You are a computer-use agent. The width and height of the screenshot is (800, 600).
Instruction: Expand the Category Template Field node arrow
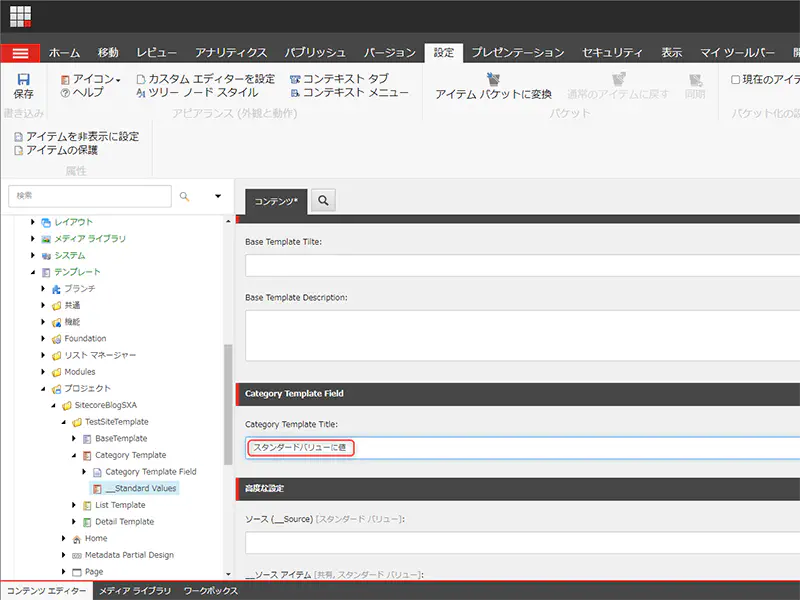(x=84, y=471)
